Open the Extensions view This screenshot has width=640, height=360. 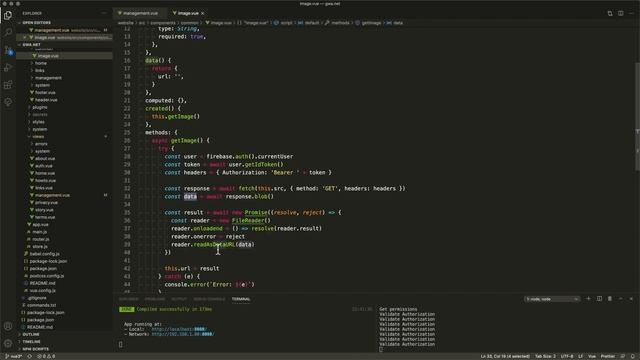click(x=8, y=85)
